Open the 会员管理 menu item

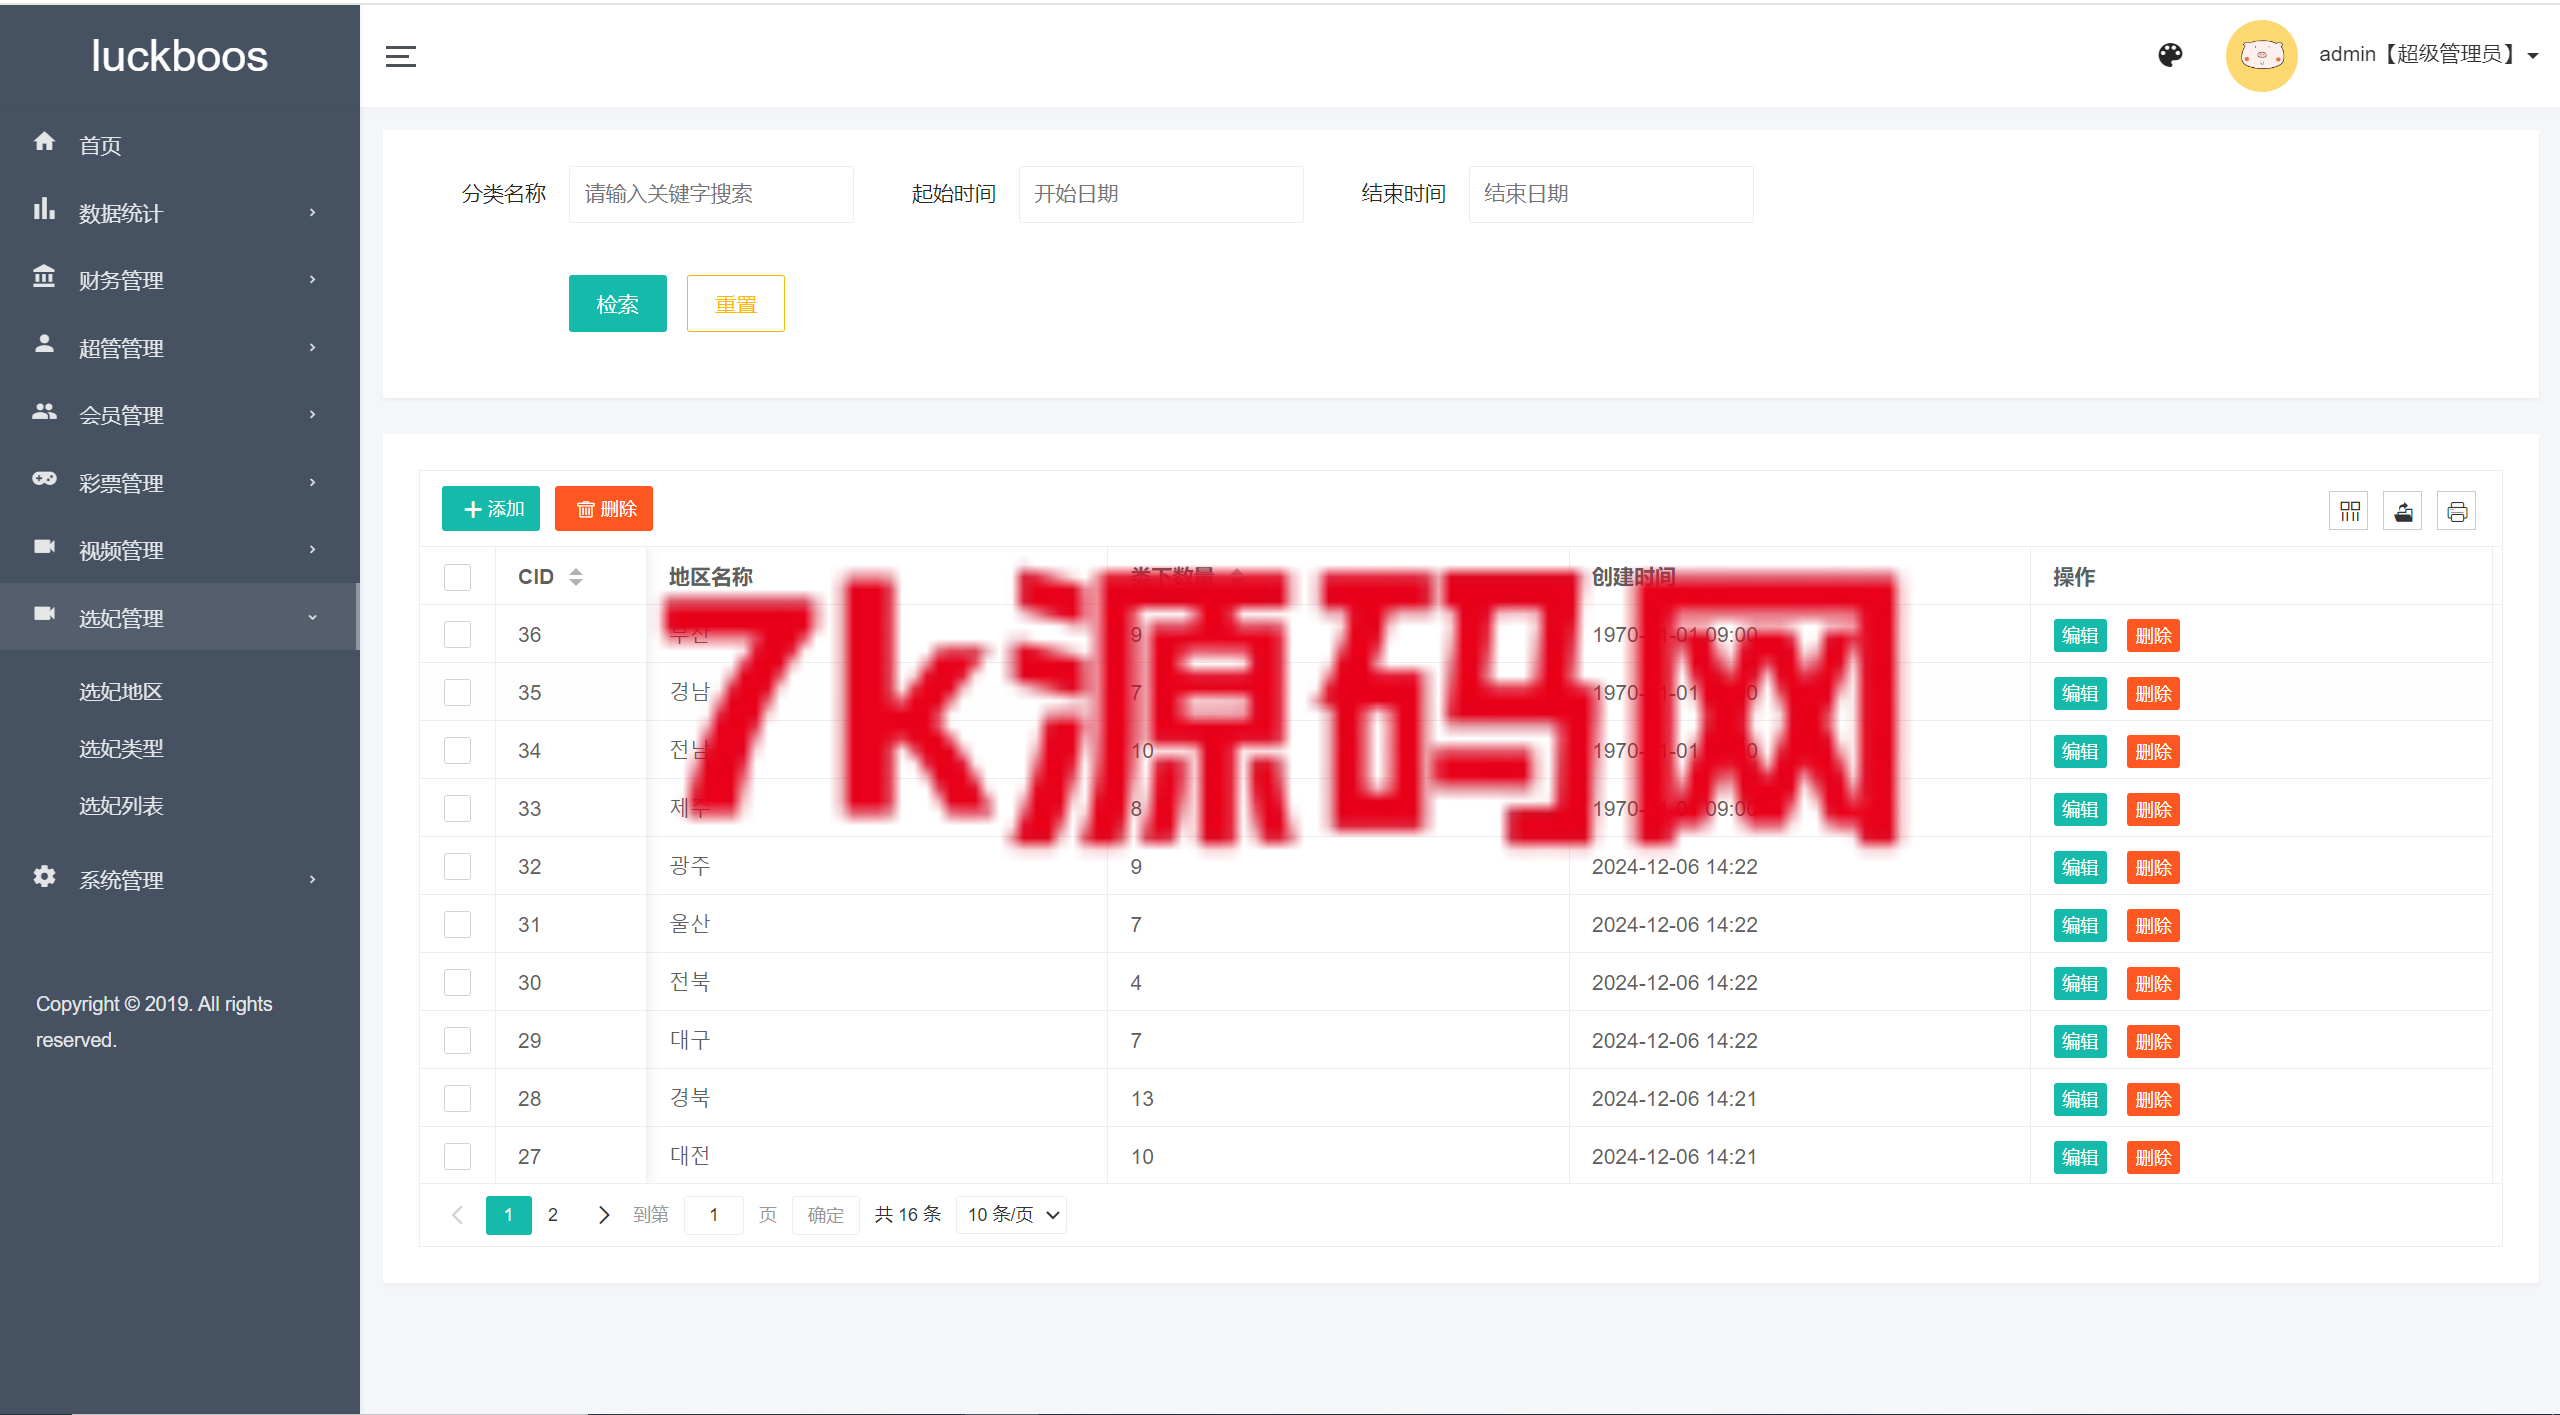[x=180, y=415]
